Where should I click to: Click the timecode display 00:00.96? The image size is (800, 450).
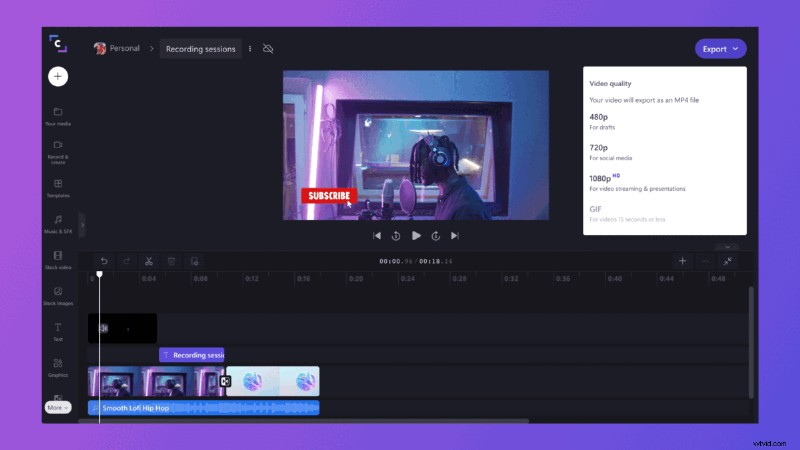pyautogui.click(x=396, y=261)
